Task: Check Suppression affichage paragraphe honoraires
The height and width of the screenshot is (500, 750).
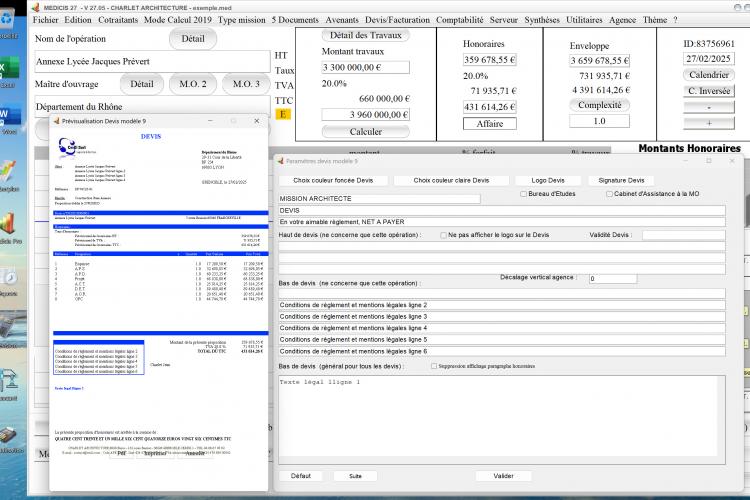Action: click(x=434, y=366)
